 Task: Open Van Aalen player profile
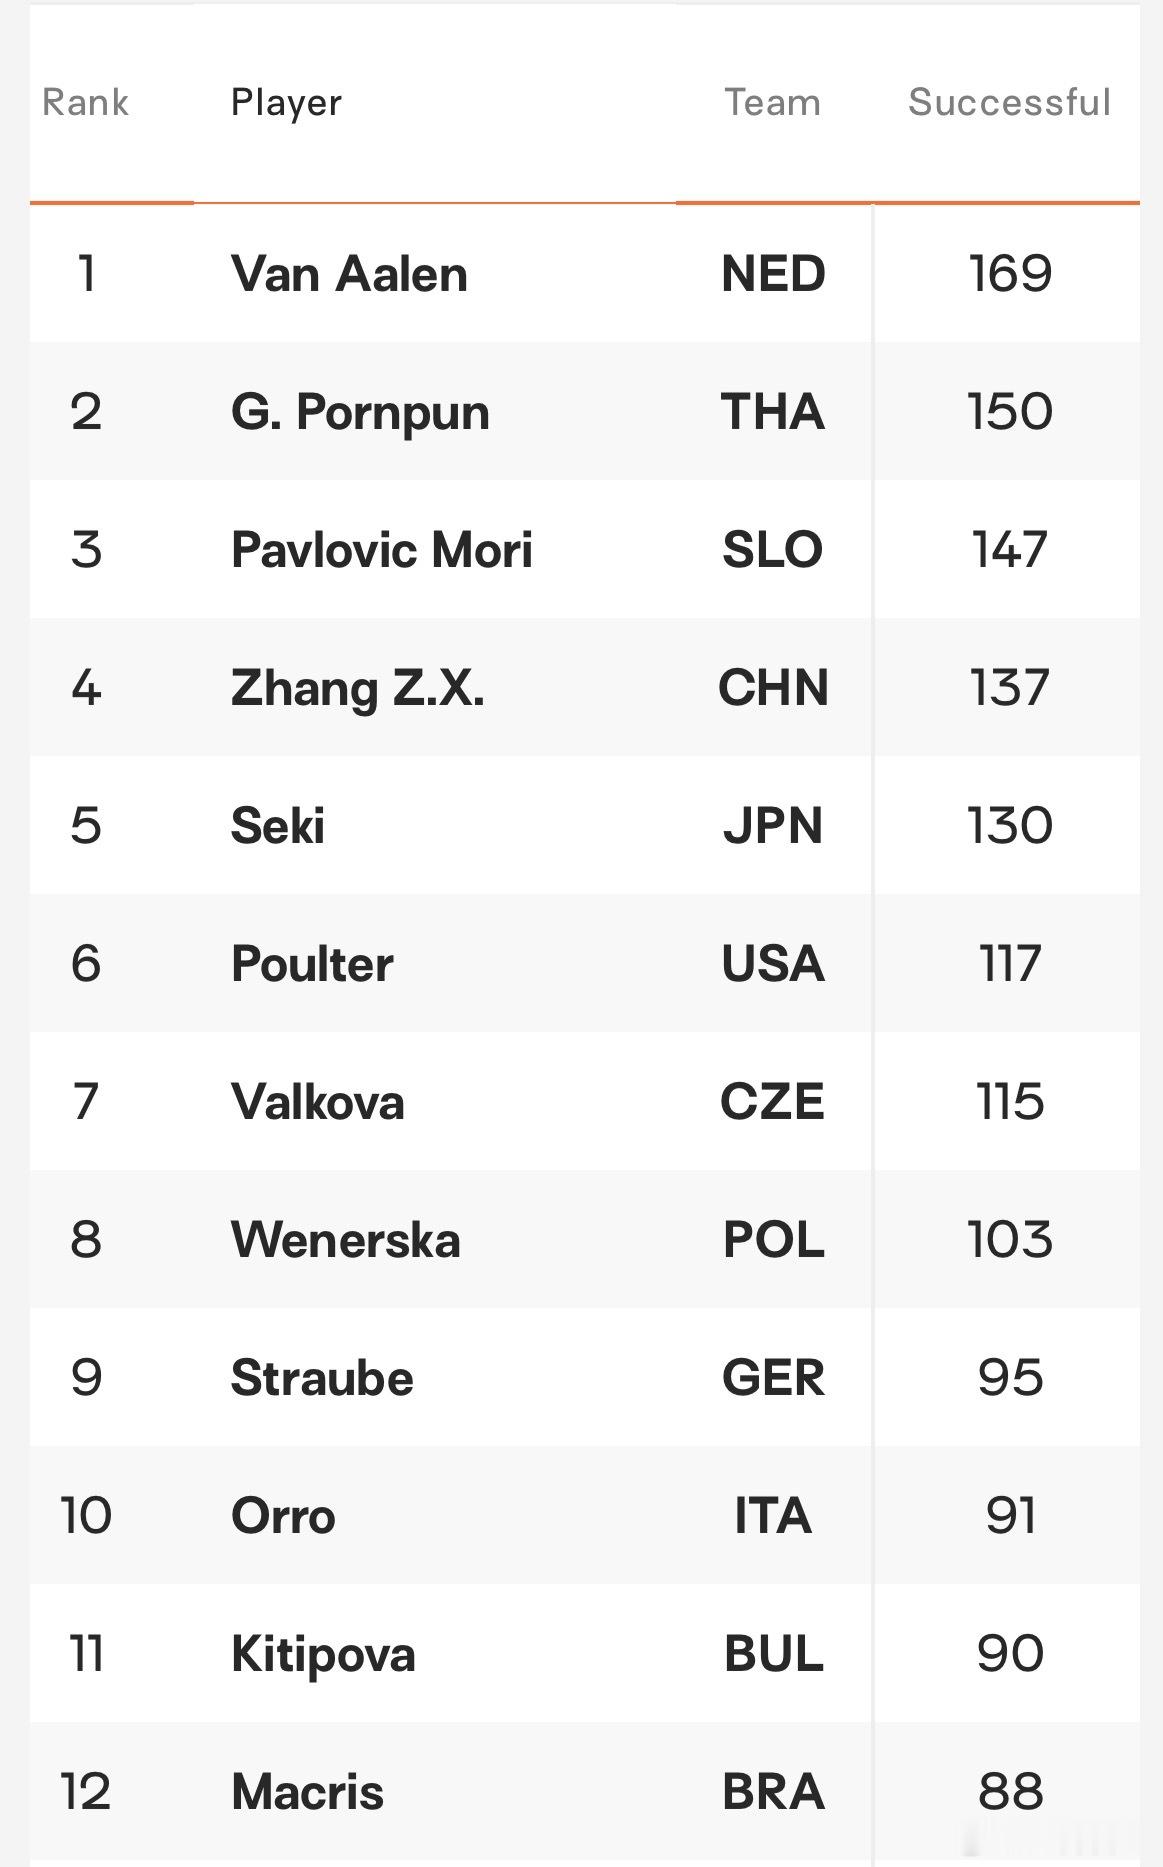pyautogui.click(x=349, y=274)
